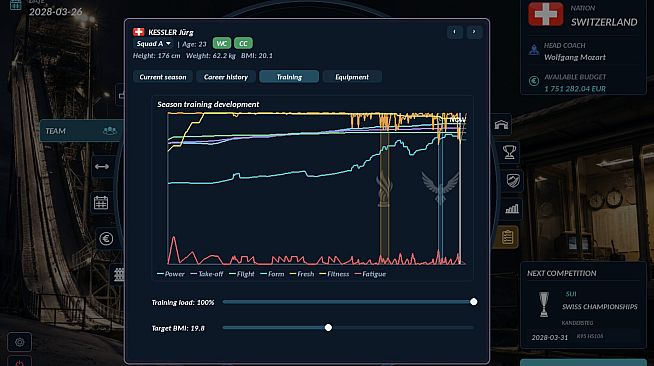
Task: Switch to Equipment tab
Action: point(352,77)
